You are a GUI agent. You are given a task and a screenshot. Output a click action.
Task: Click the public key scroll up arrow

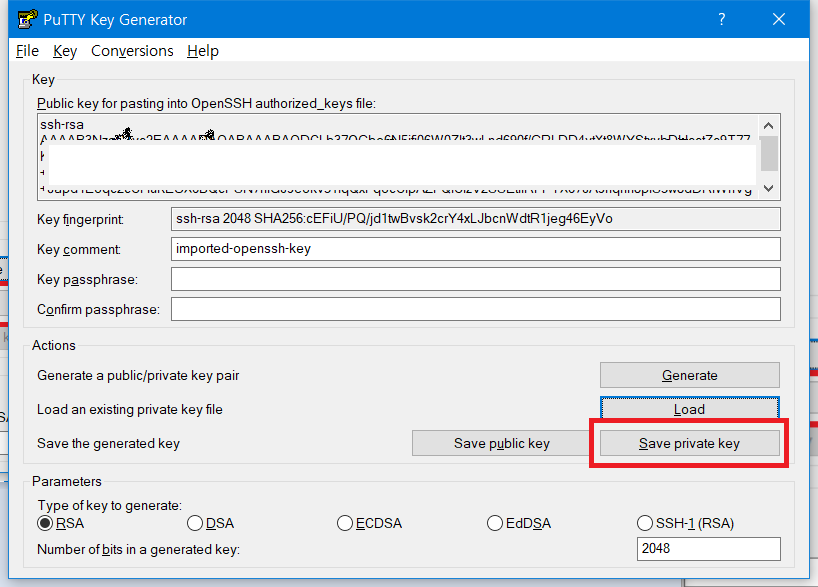(768, 125)
